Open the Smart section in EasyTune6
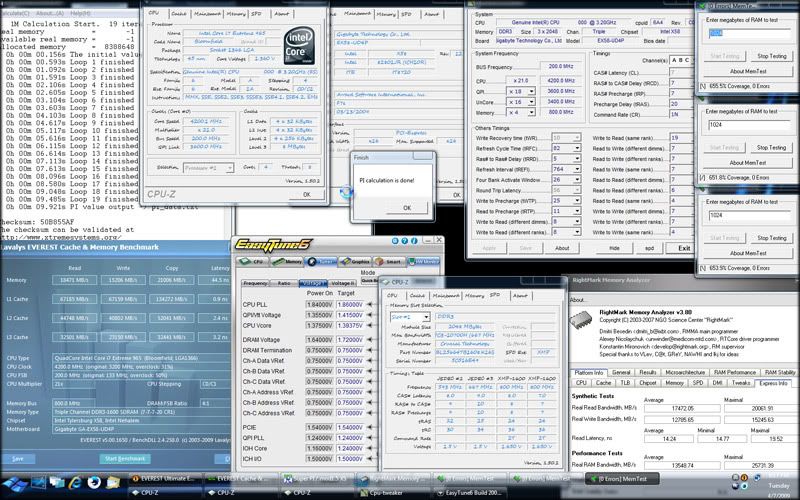Screen dimensions: 800x500 click(x=389, y=261)
